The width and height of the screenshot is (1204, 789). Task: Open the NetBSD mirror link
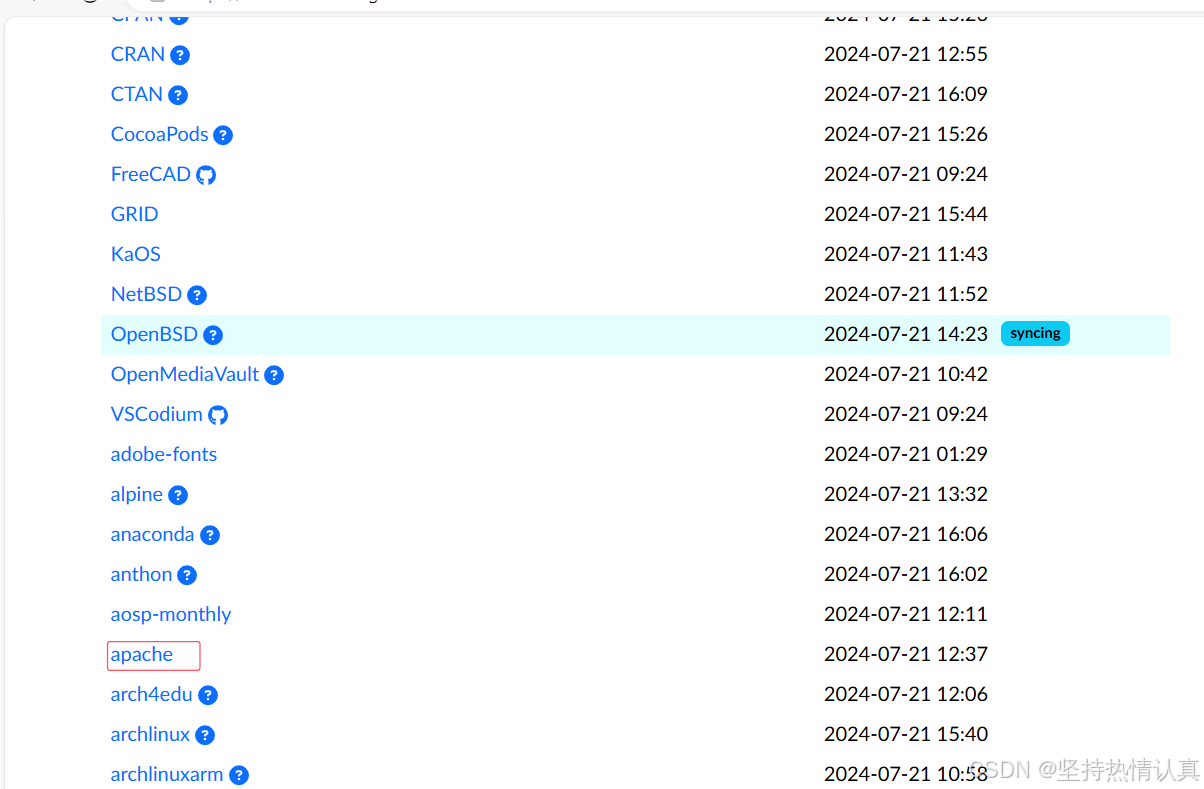[147, 294]
